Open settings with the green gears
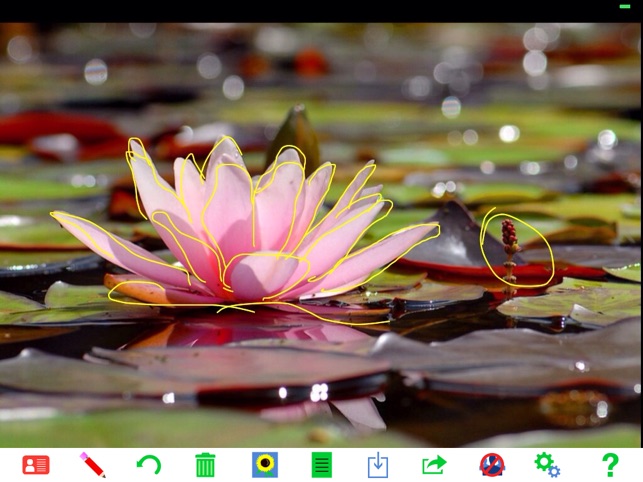The image size is (643, 482). click(x=547, y=465)
